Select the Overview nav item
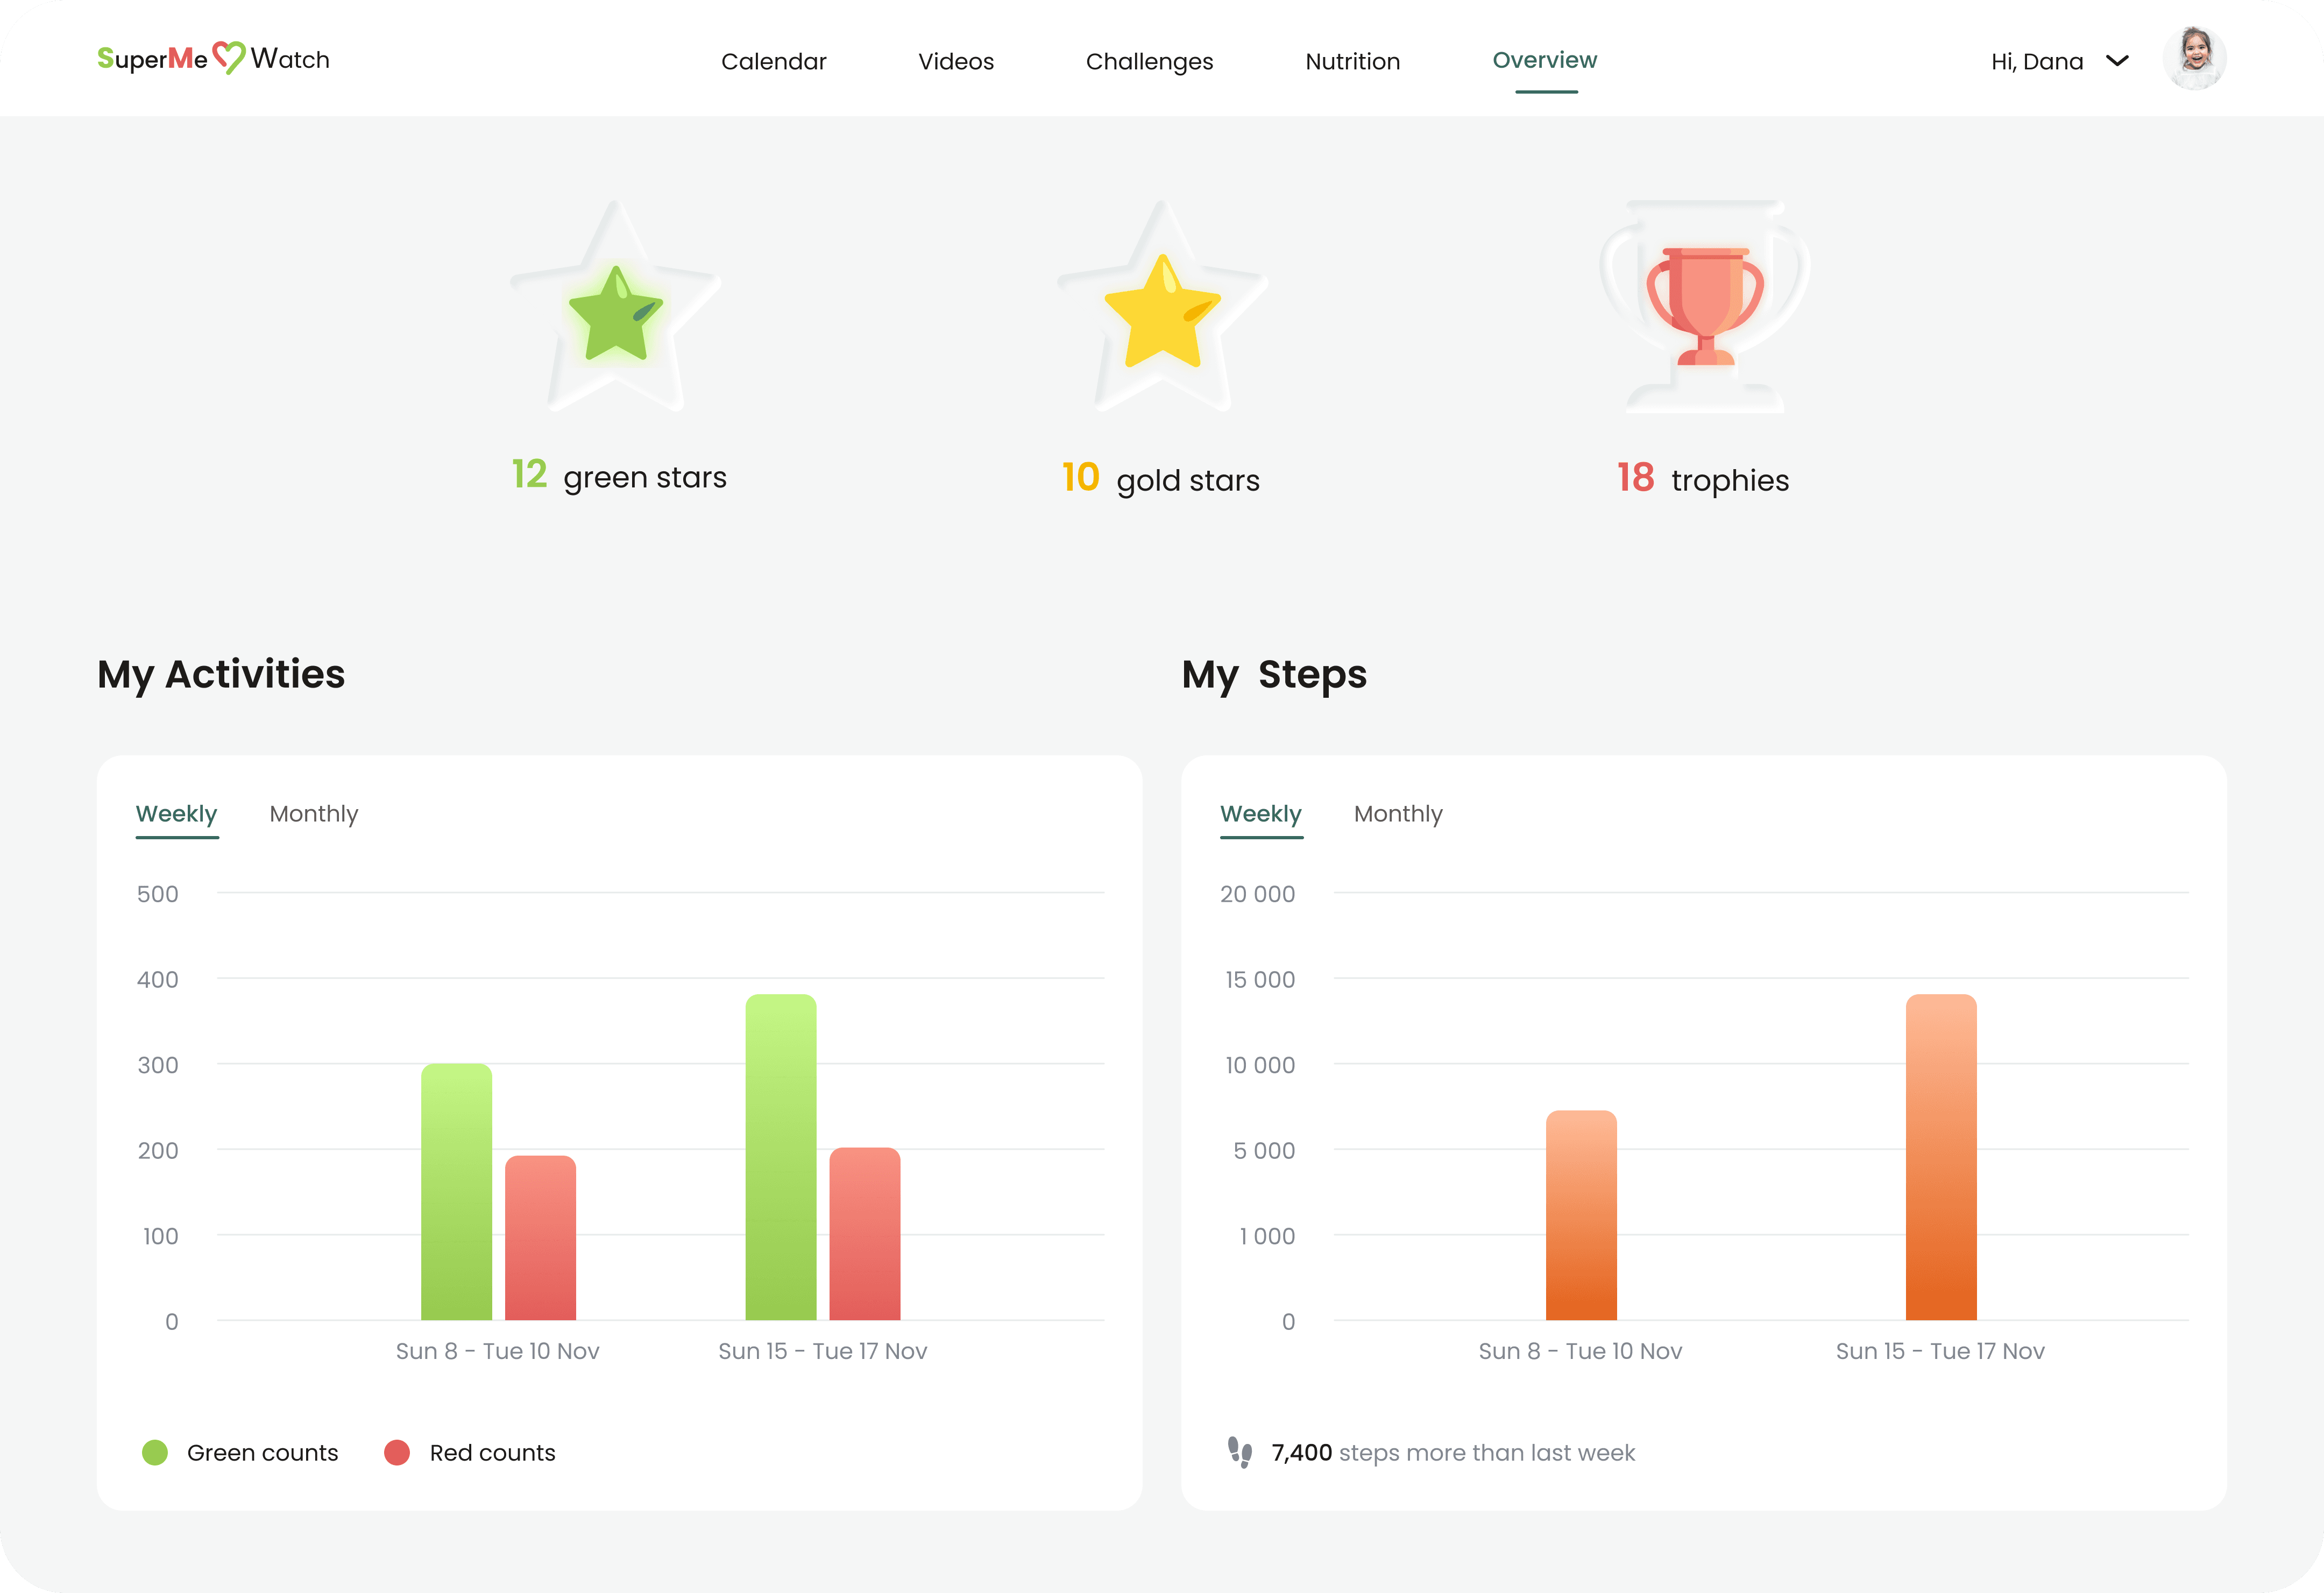This screenshot has width=2324, height=1593. pyautogui.click(x=1544, y=61)
